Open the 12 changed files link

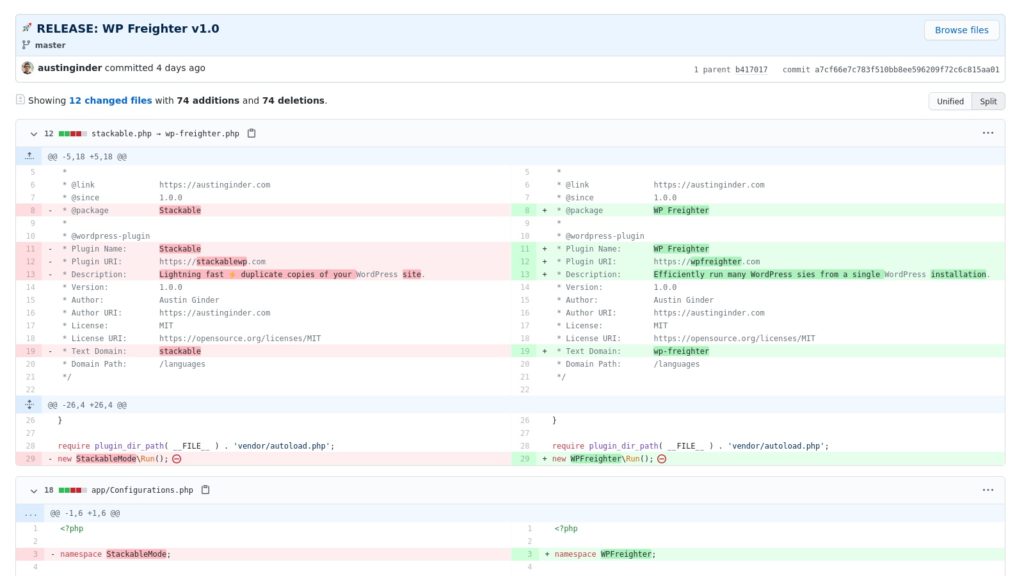tap(110, 101)
